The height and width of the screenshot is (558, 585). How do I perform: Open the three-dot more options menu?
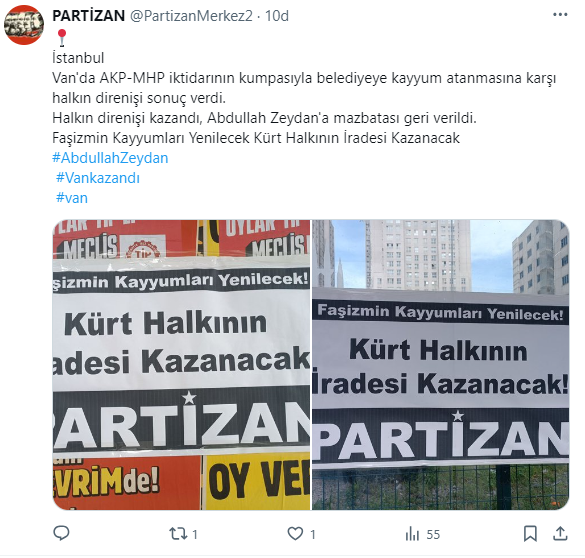coord(560,15)
